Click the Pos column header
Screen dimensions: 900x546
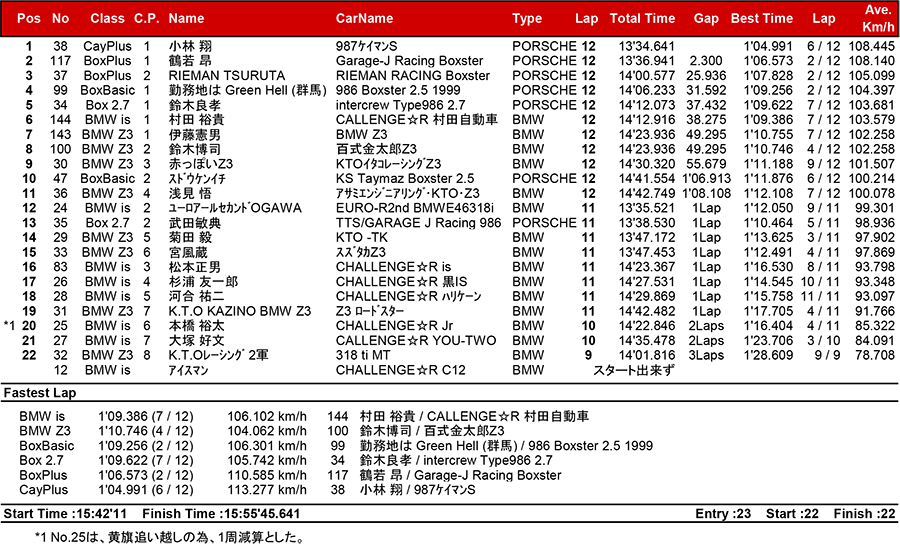click(x=29, y=18)
